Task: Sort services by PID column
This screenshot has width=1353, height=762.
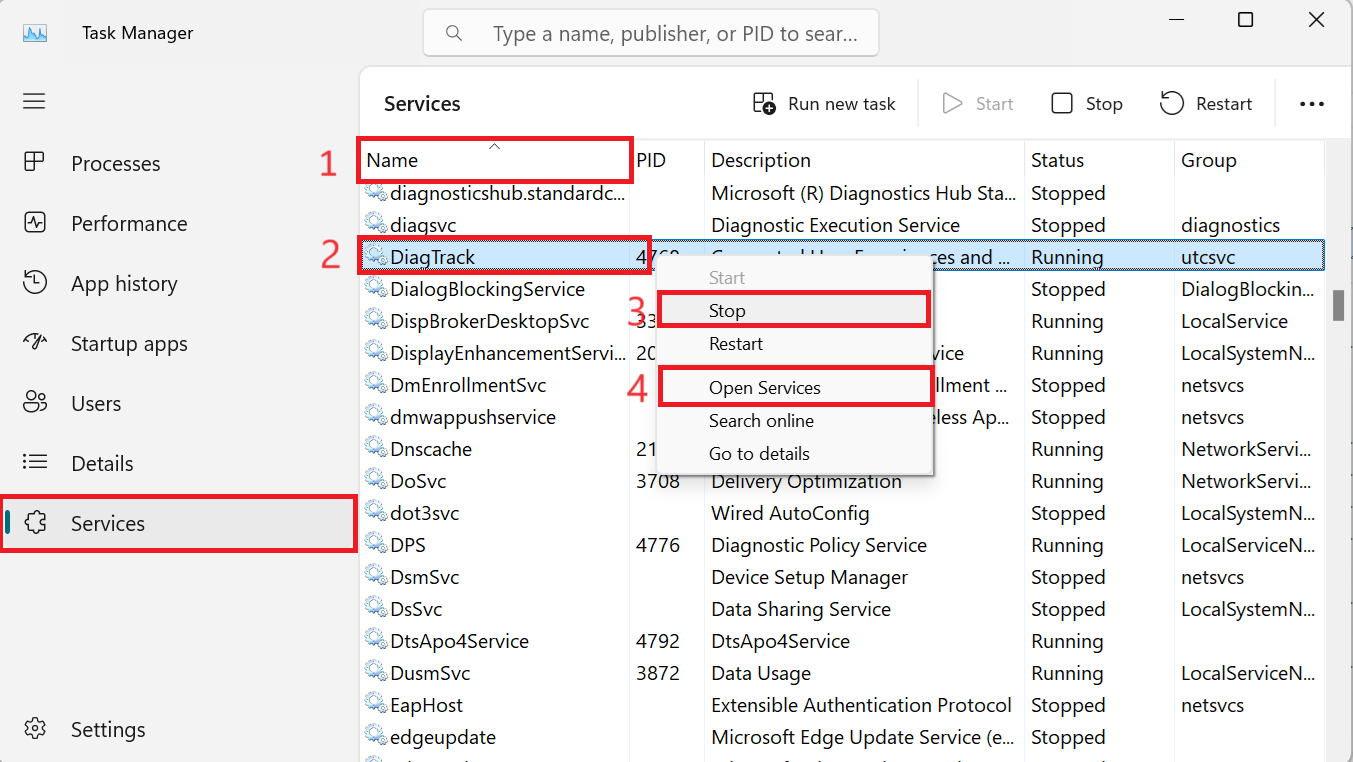Action: [x=667, y=160]
